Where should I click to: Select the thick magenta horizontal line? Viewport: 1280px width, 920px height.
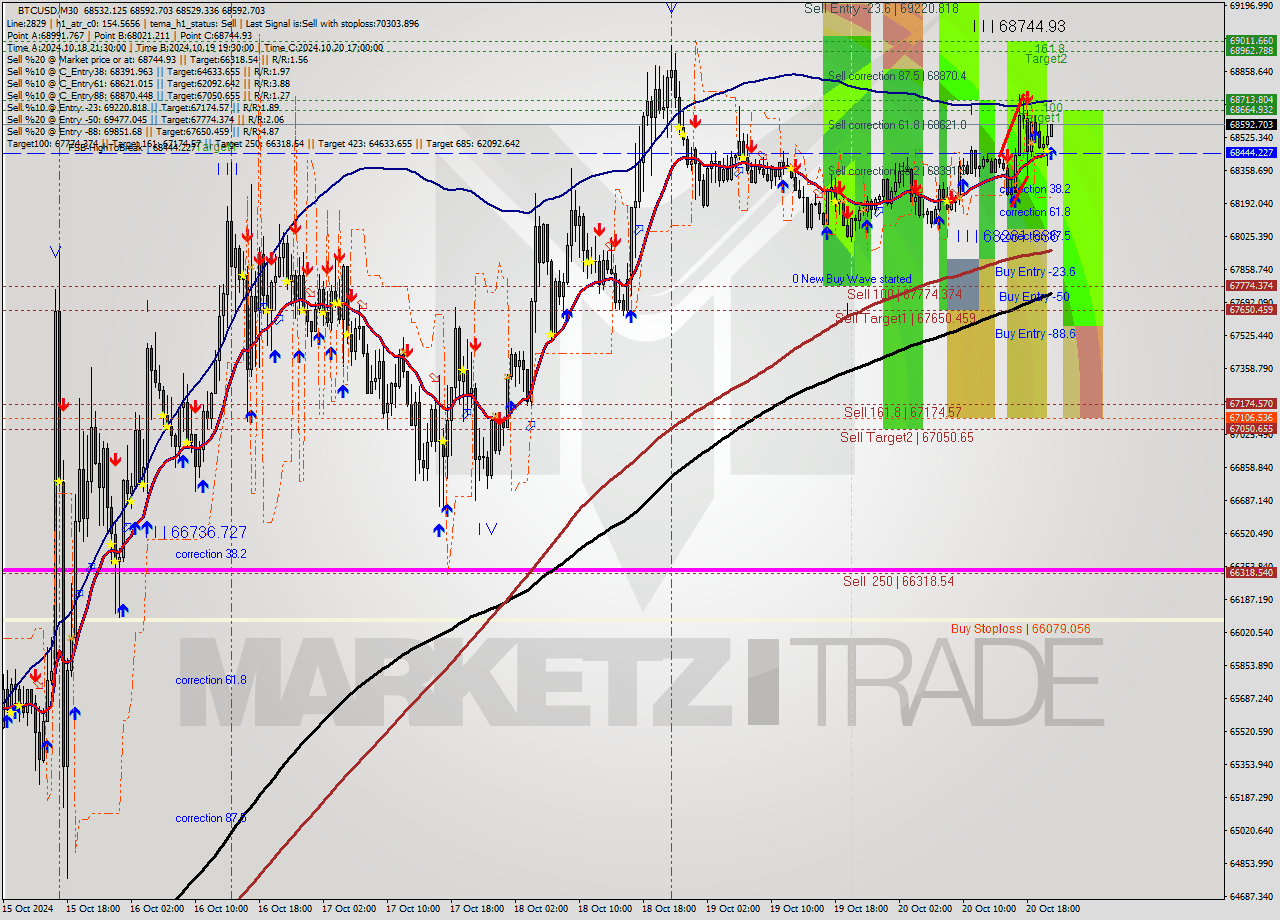612,570
